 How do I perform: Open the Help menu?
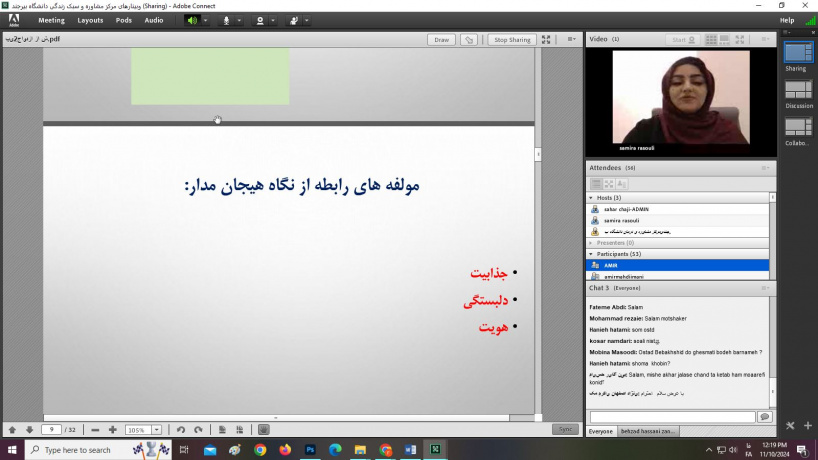point(787,20)
